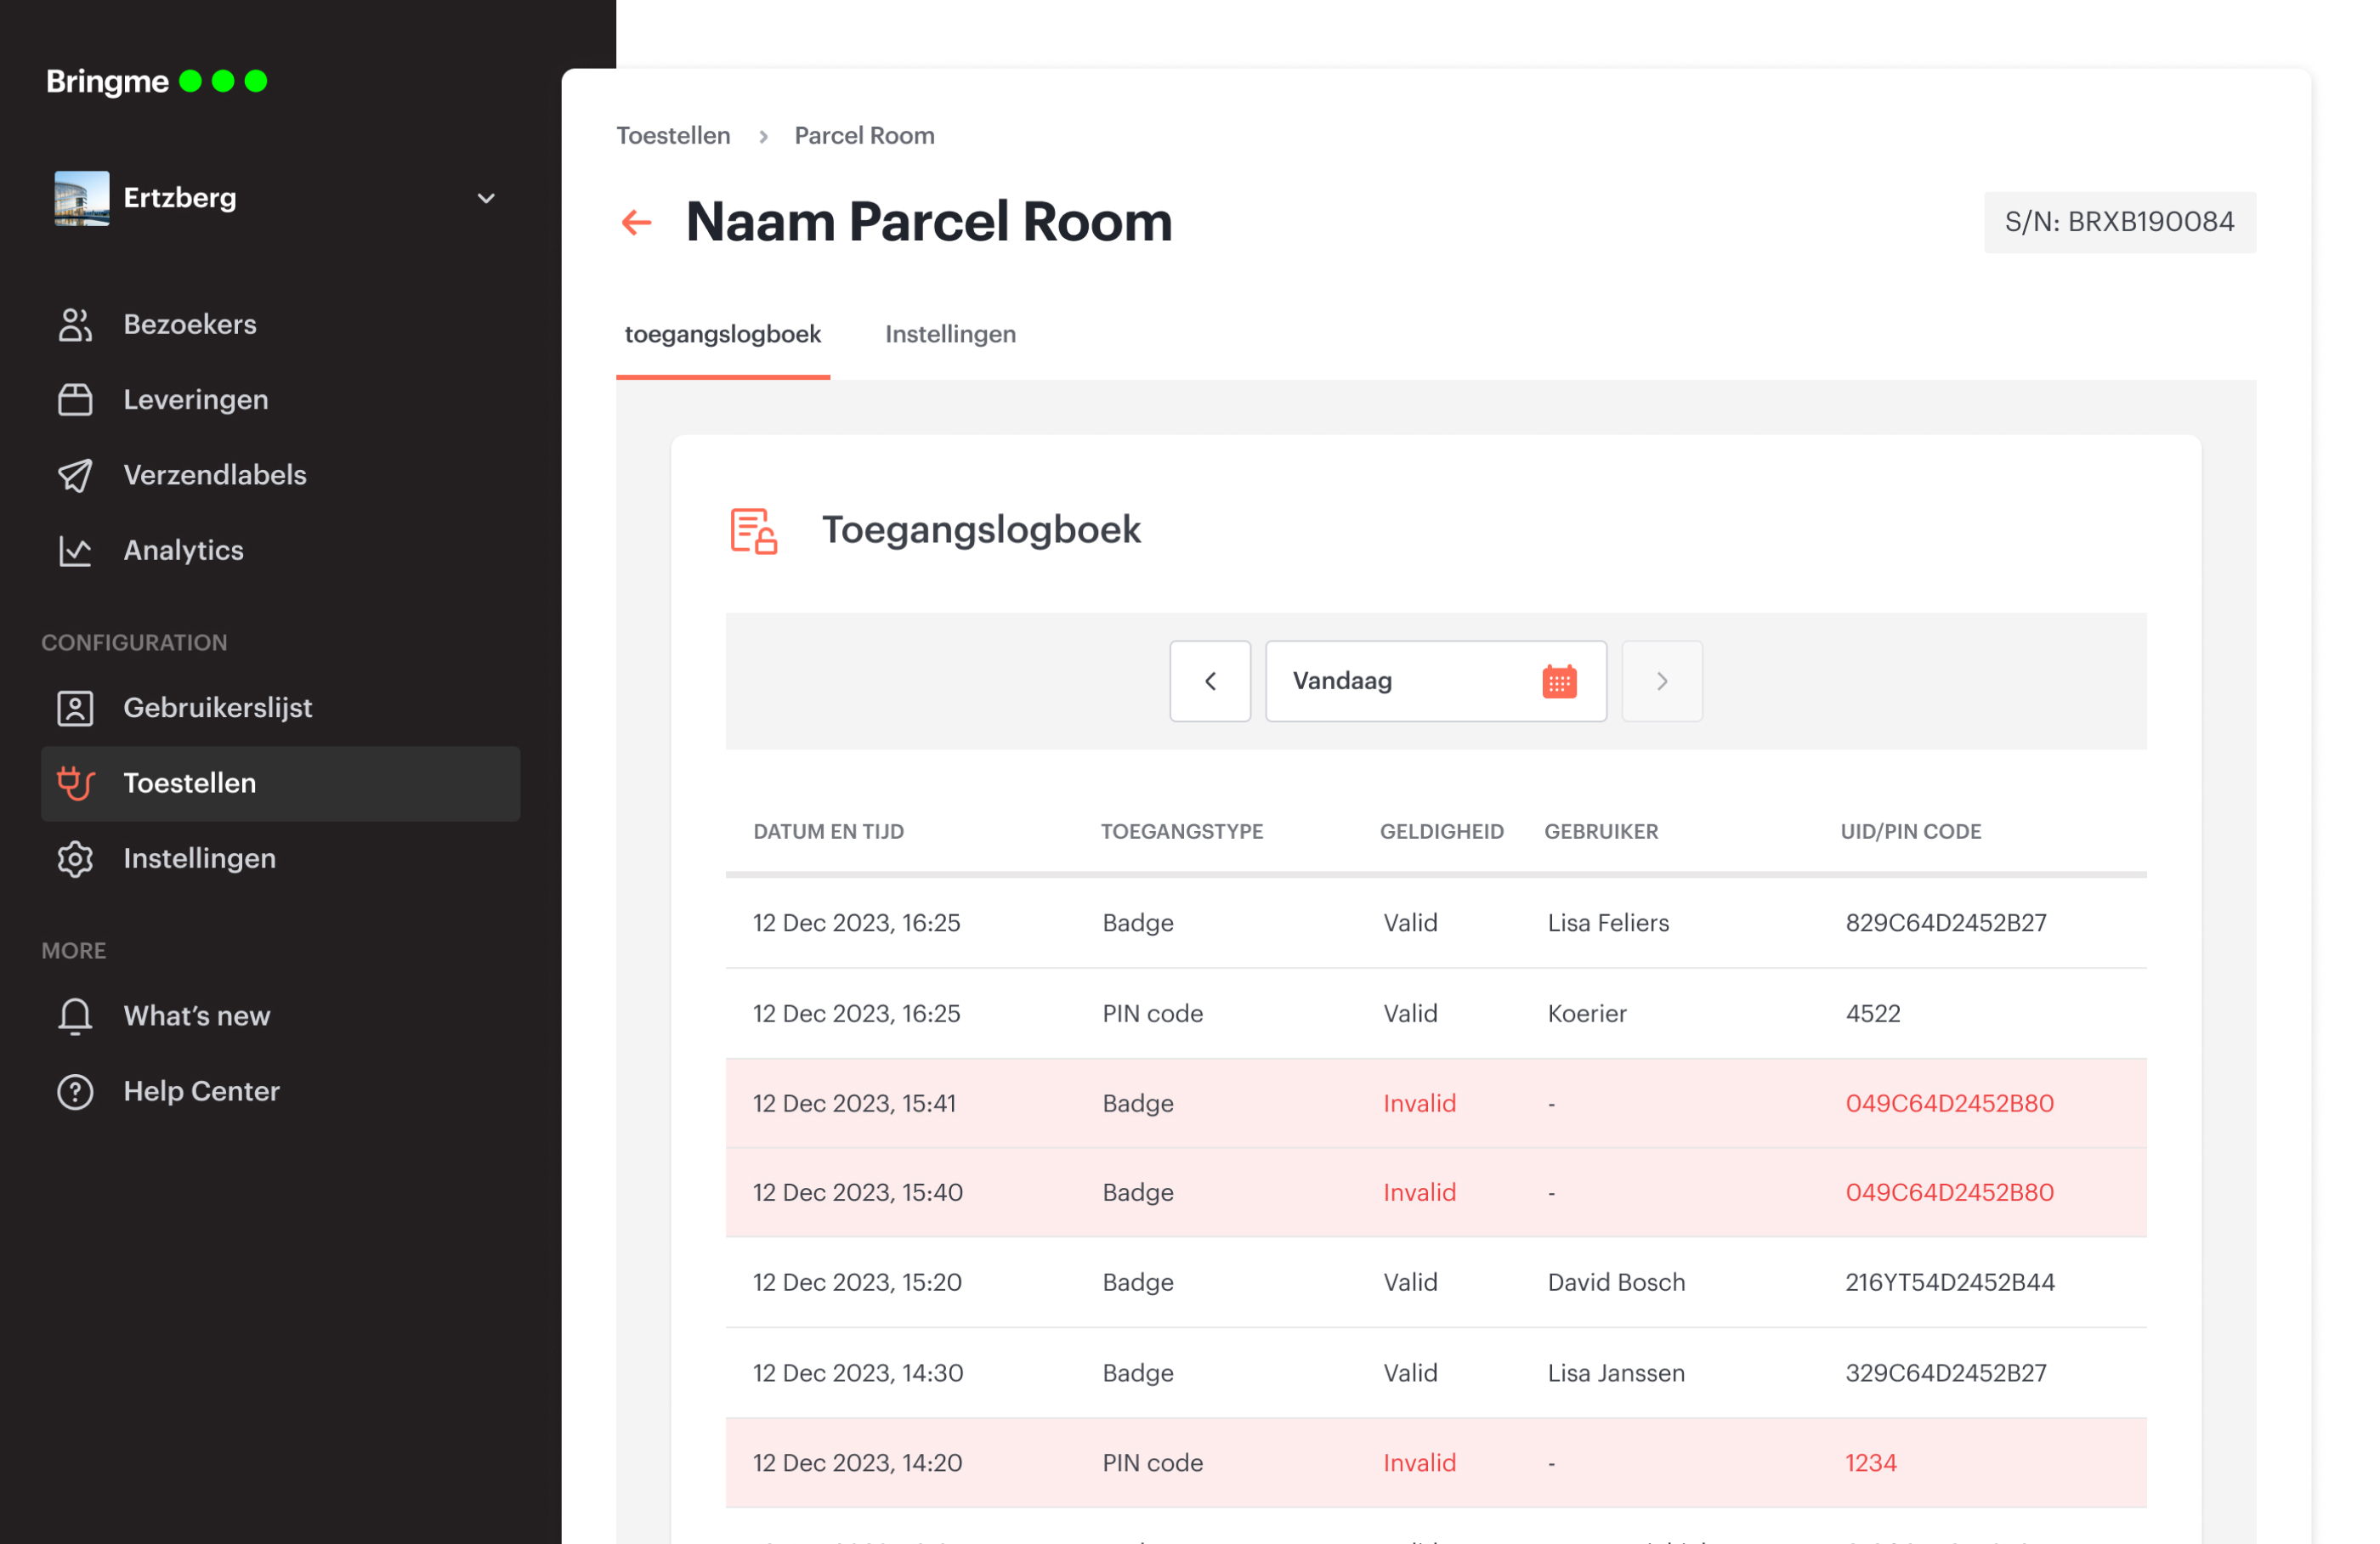Select Toestellen in the sidebar

click(280, 783)
